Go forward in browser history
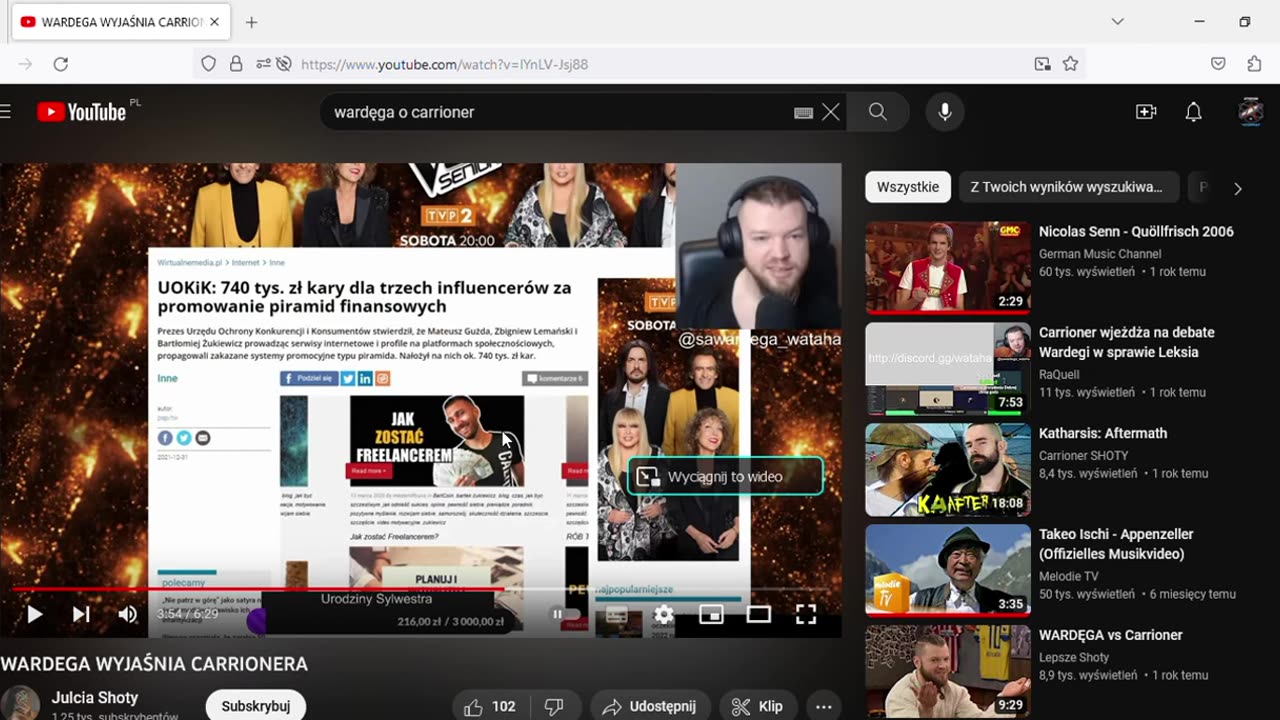This screenshot has width=1280, height=720. [x=25, y=64]
